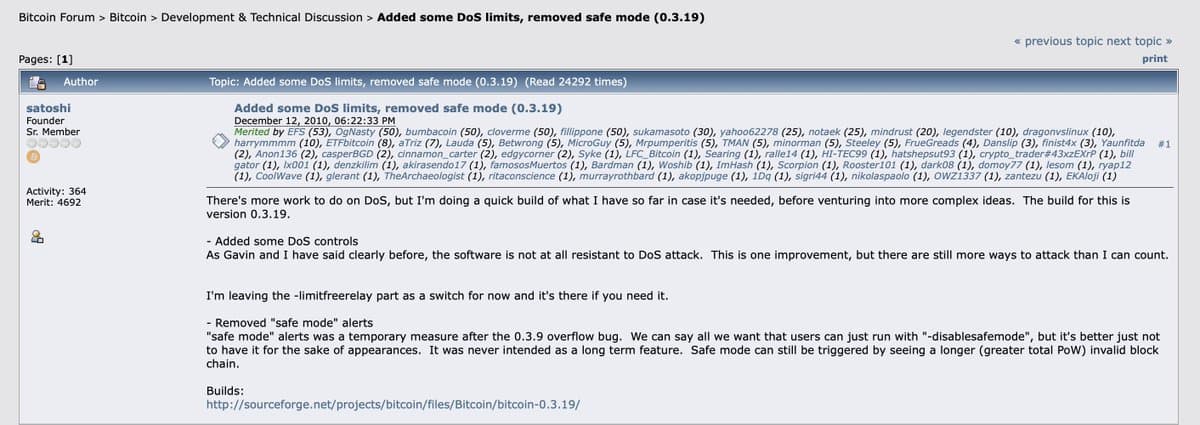Open the post title link for version 0.3.19
This screenshot has width=1200, height=425.
pos(397,108)
